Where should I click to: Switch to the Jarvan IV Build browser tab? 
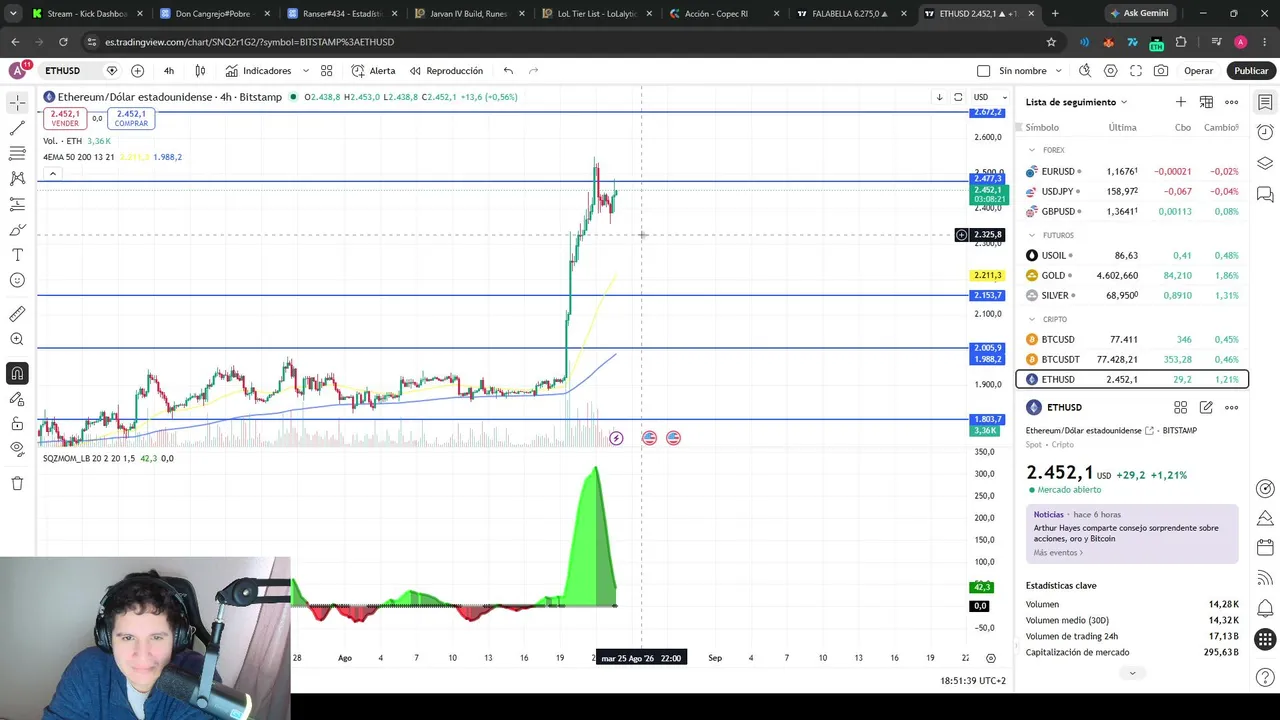[468, 14]
